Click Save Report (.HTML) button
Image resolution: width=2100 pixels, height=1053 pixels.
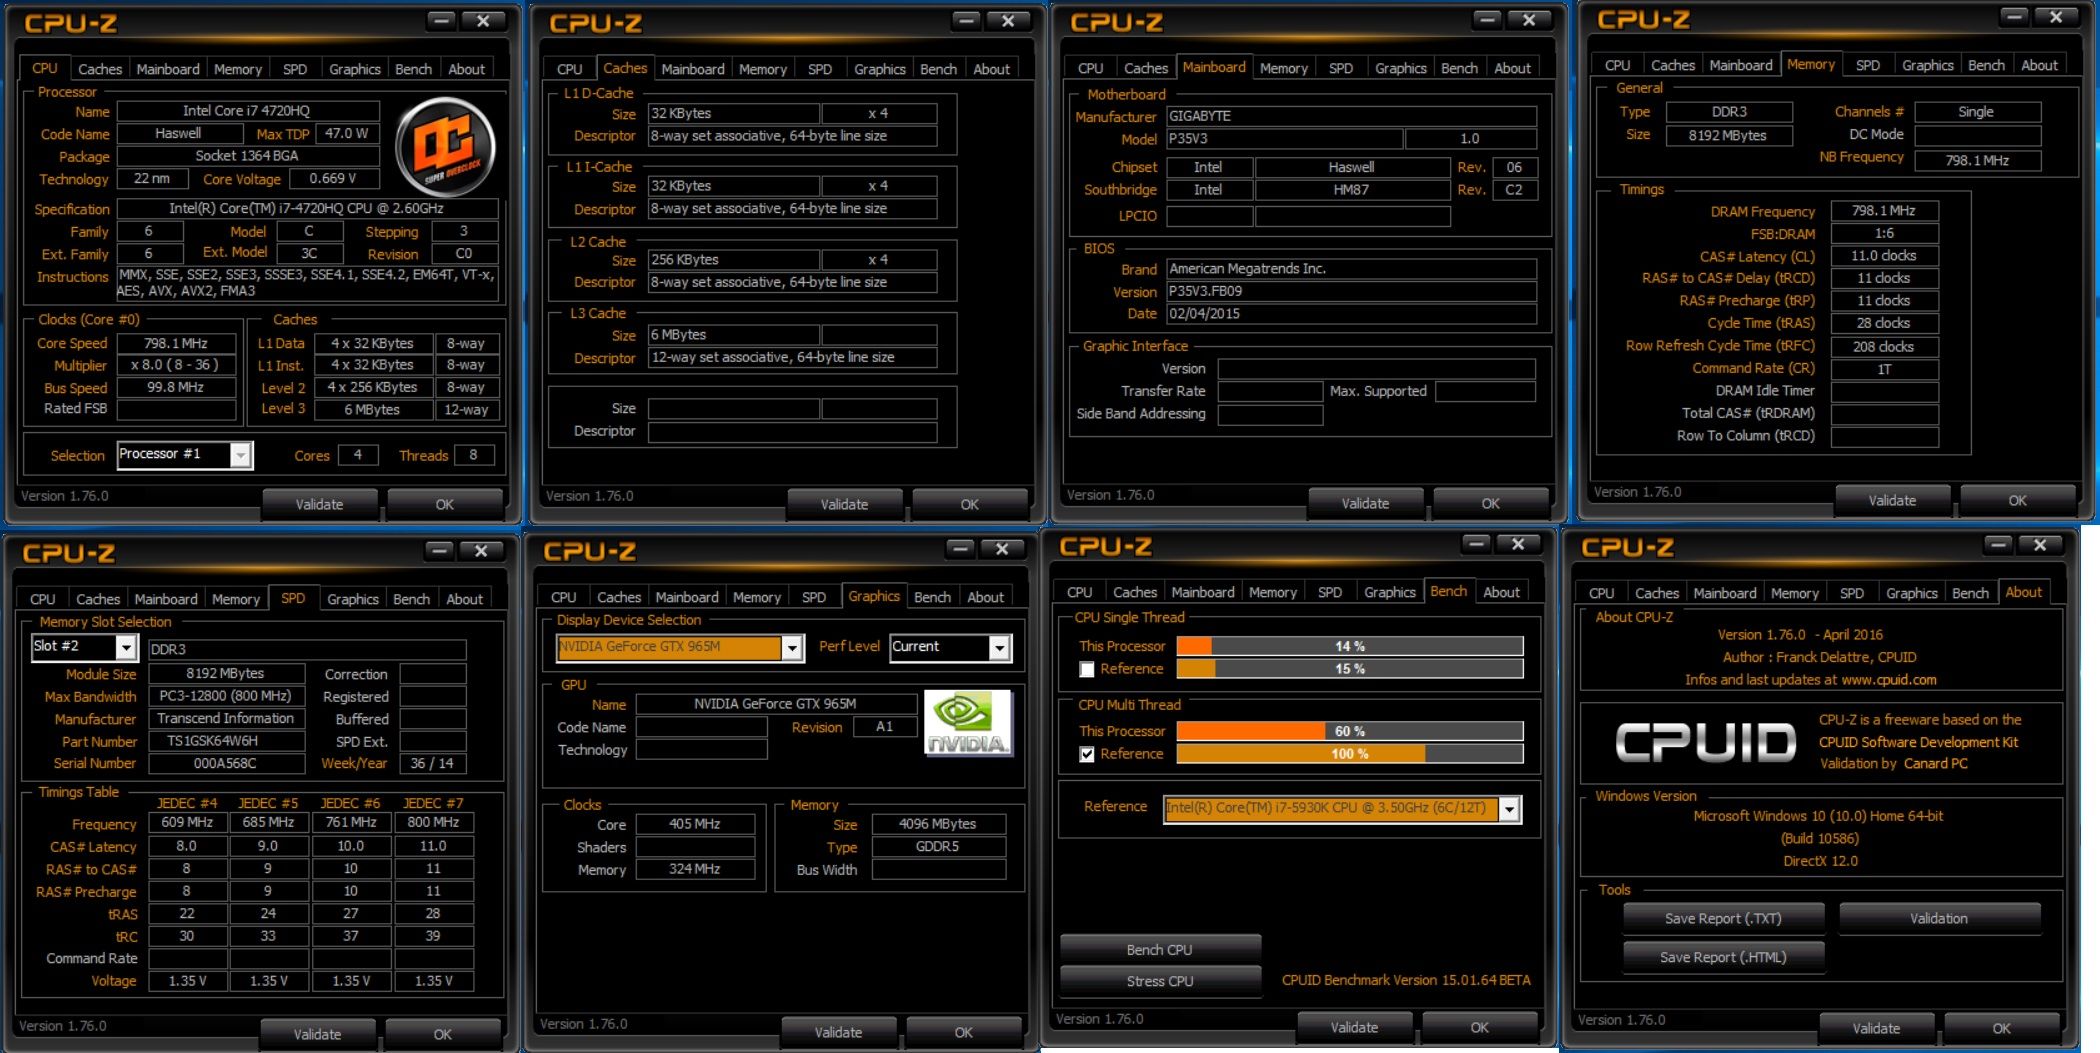coord(1723,957)
